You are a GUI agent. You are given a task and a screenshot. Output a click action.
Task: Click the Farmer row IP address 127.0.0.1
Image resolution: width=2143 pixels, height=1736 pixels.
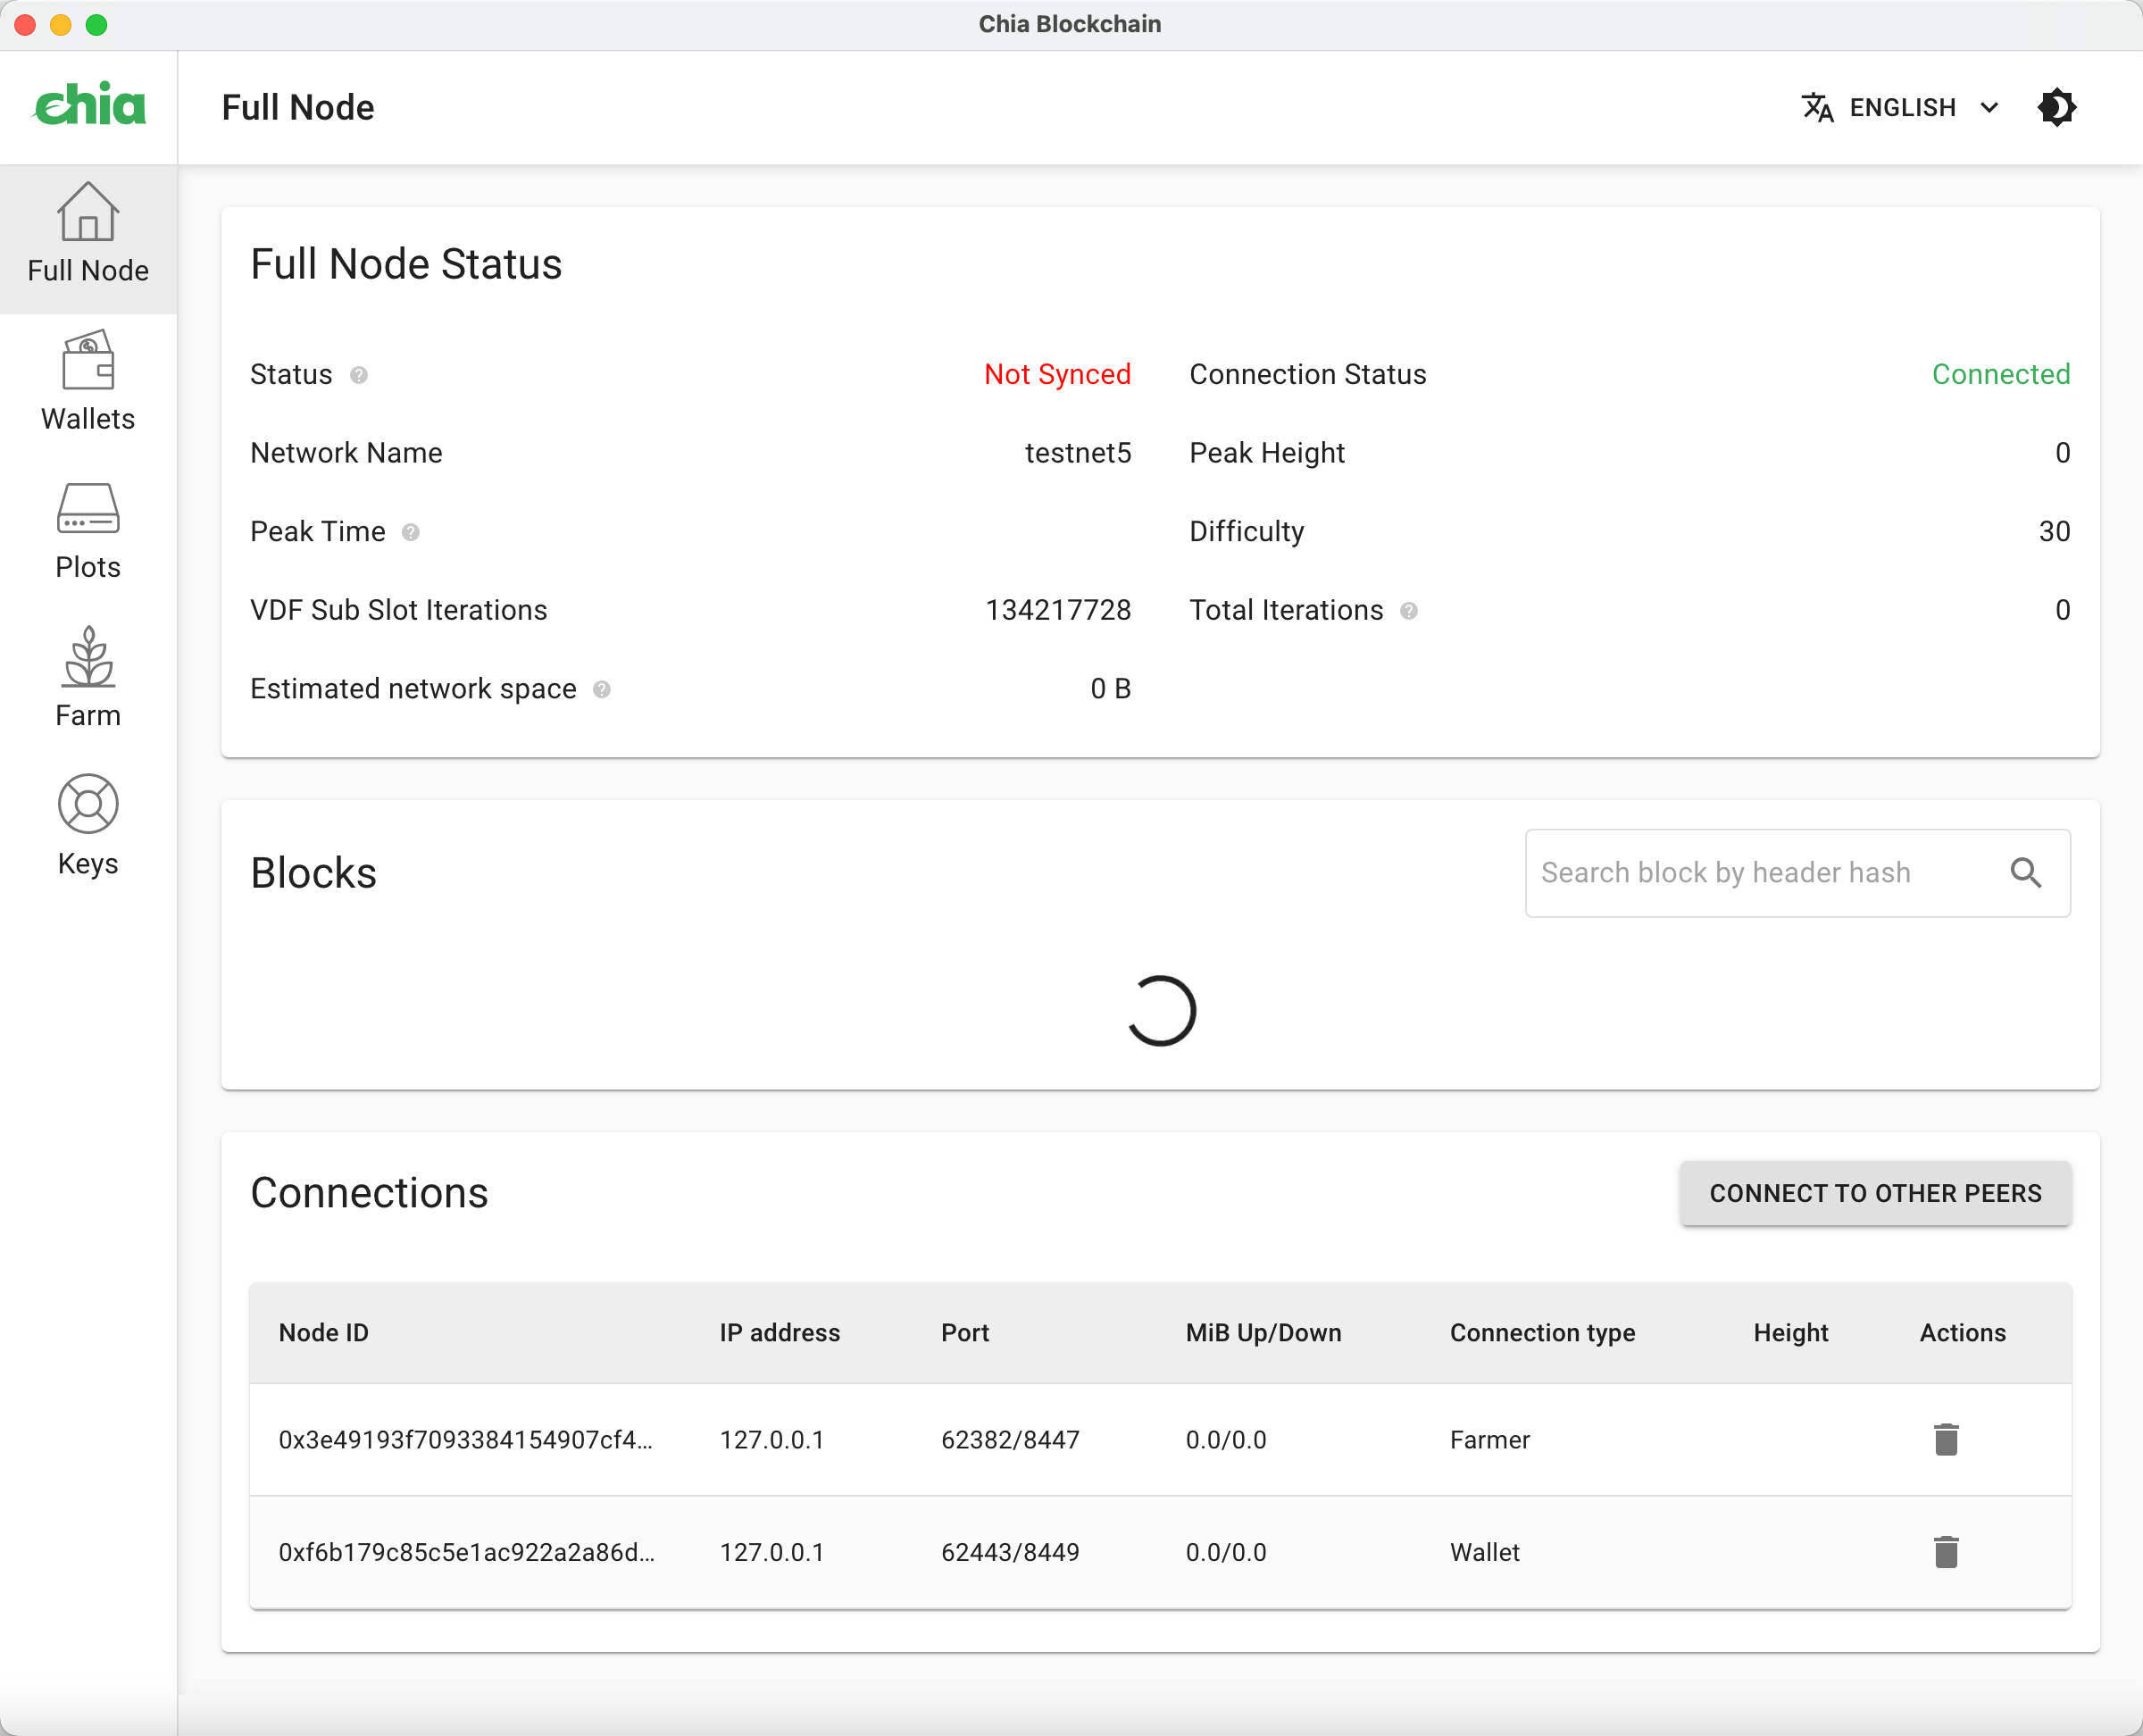pos(772,1440)
